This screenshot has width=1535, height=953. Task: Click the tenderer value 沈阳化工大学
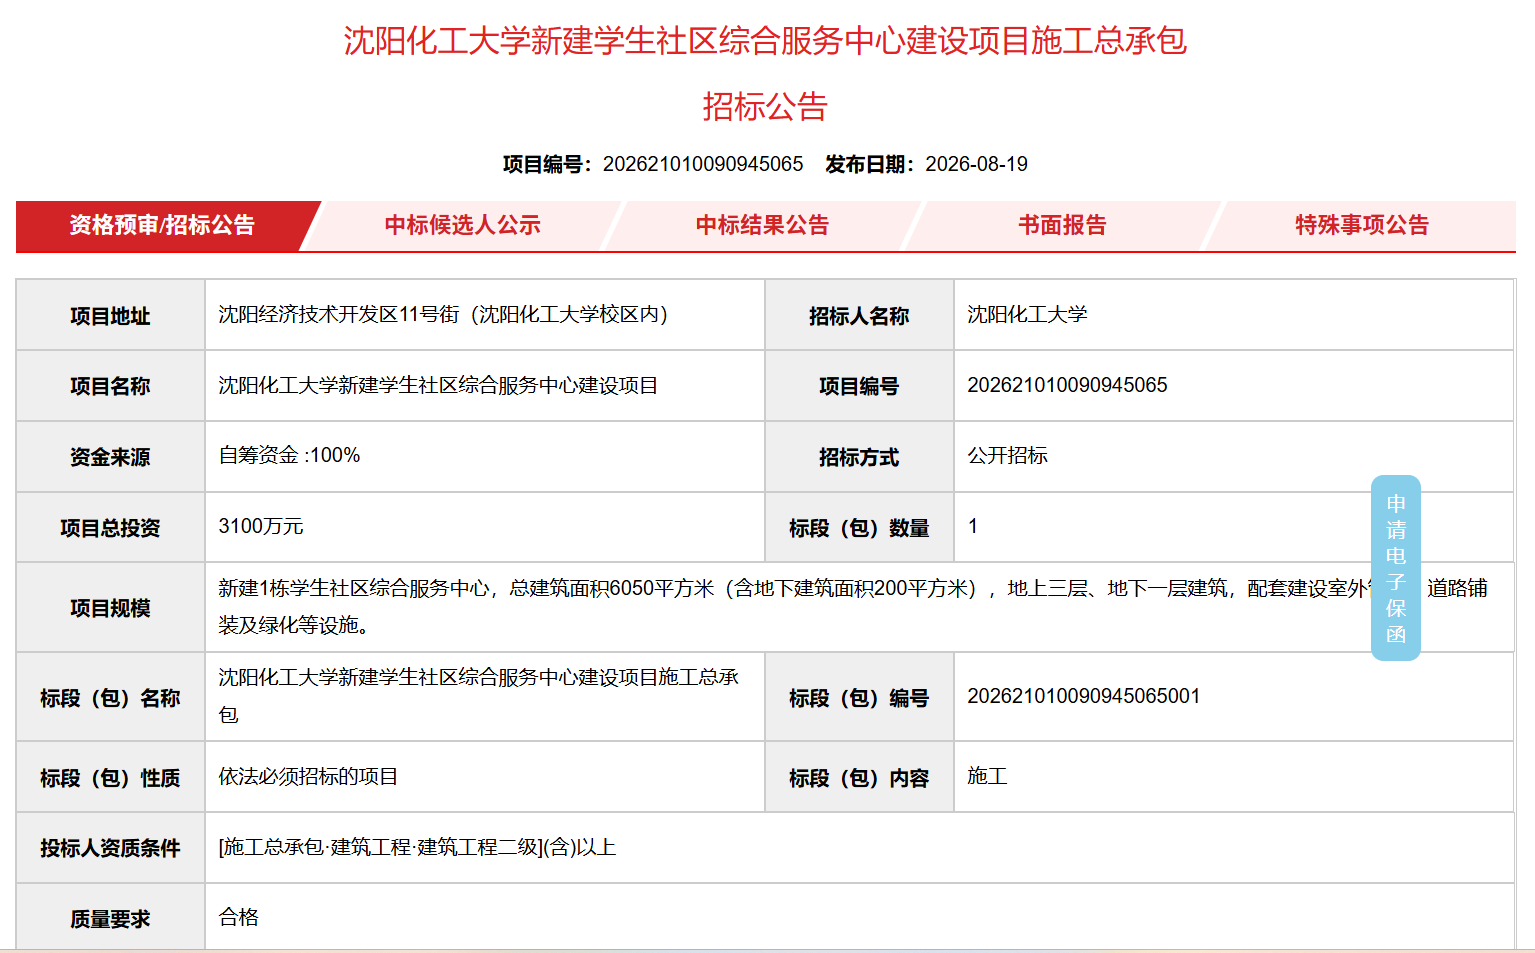click(1027, 315)
